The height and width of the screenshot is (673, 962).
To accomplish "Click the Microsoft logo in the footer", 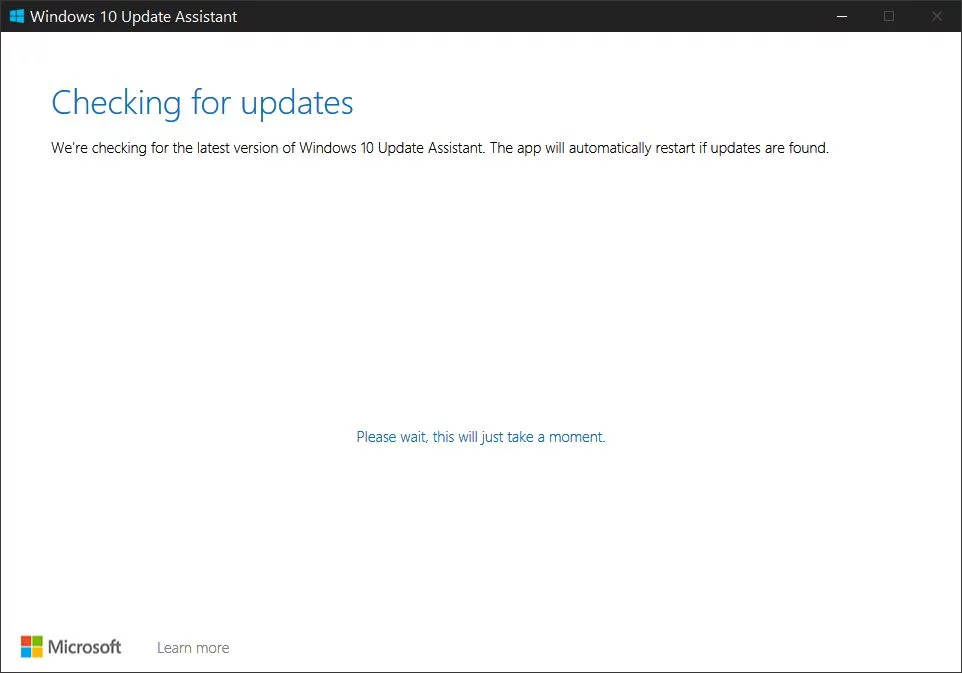I will point(71,647).
